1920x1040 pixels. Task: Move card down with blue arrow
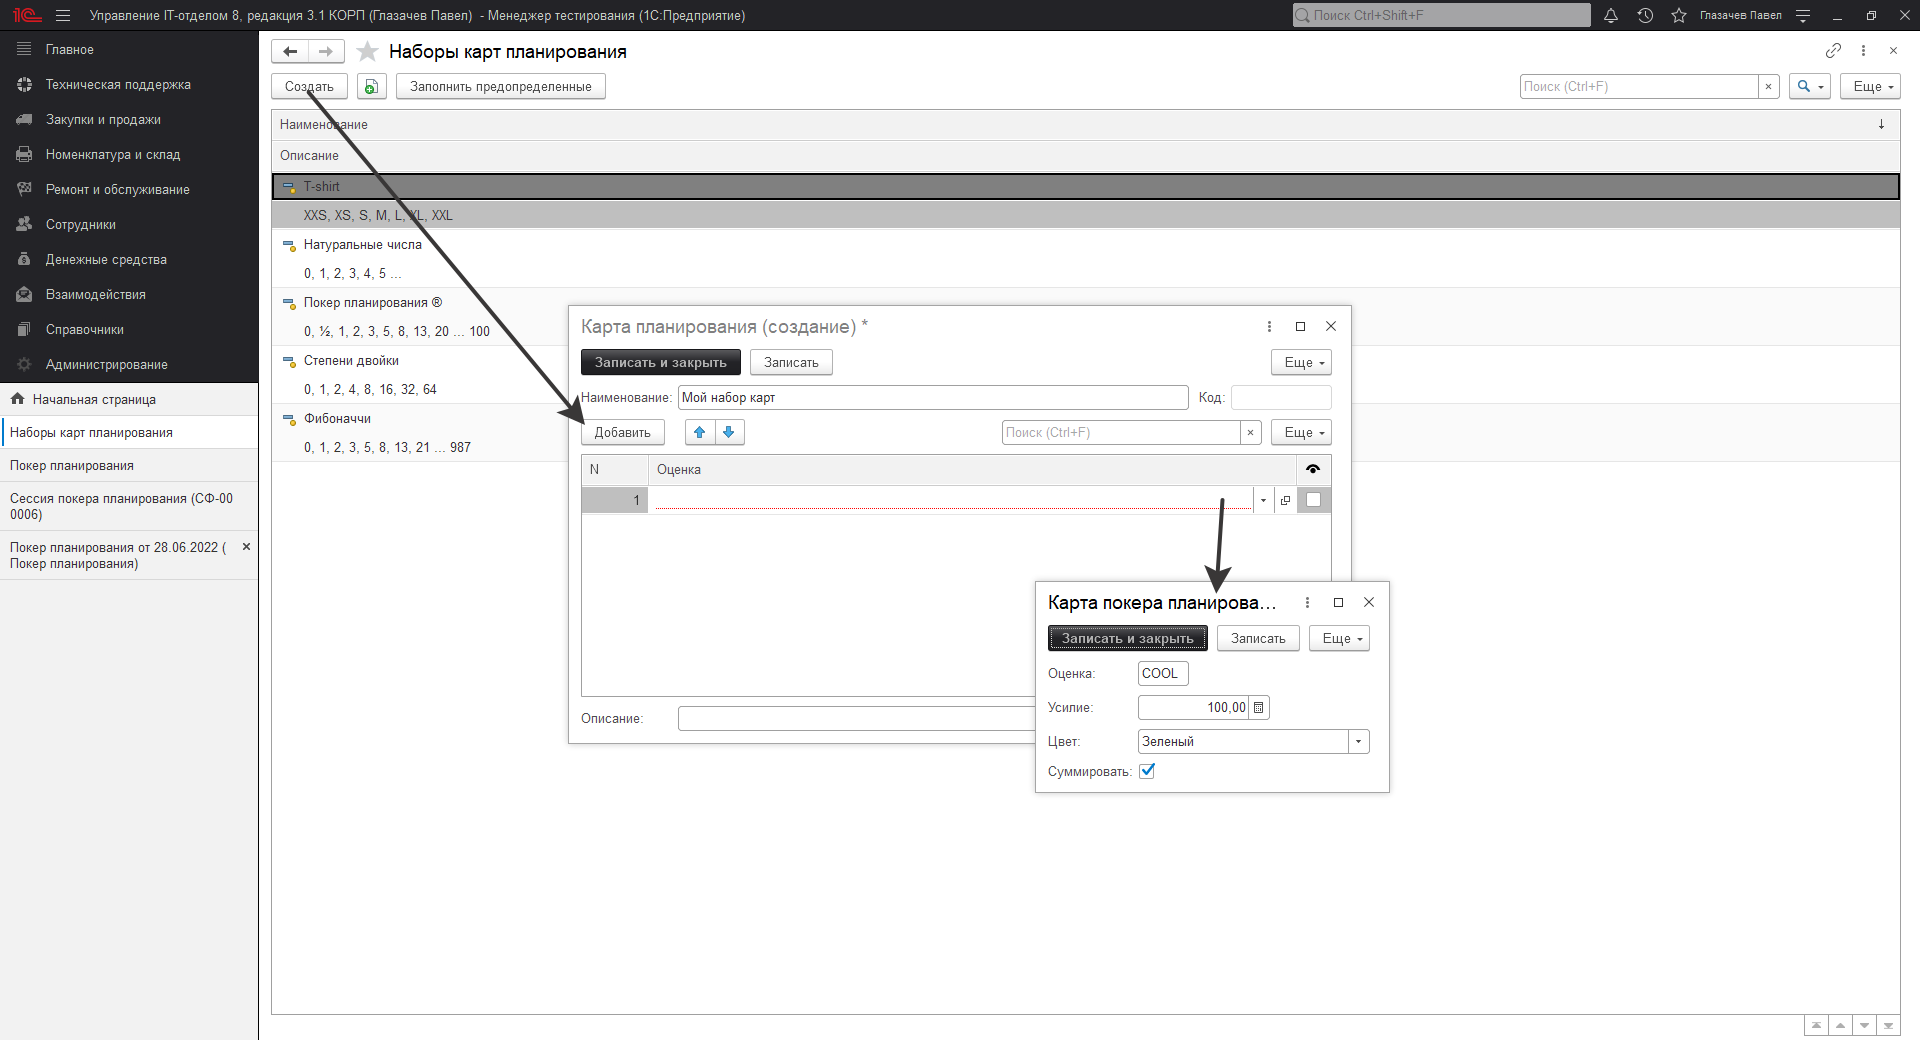click(x=729, y=432)
